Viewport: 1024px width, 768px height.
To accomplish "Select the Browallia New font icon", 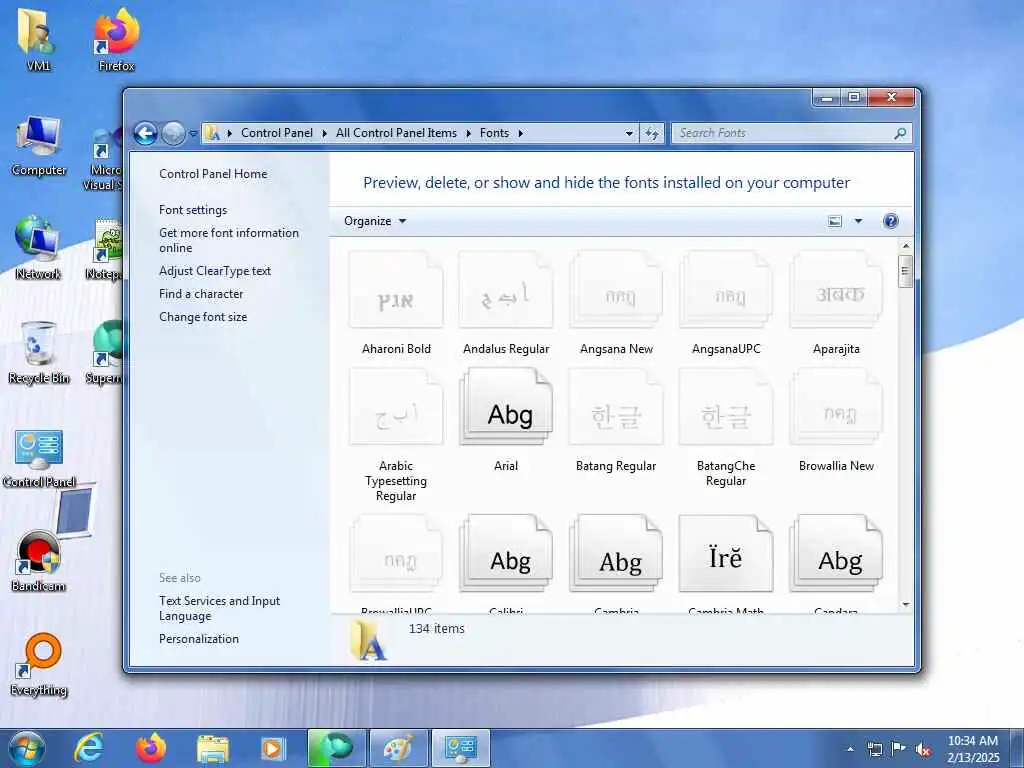I will [x=836, y=408].
